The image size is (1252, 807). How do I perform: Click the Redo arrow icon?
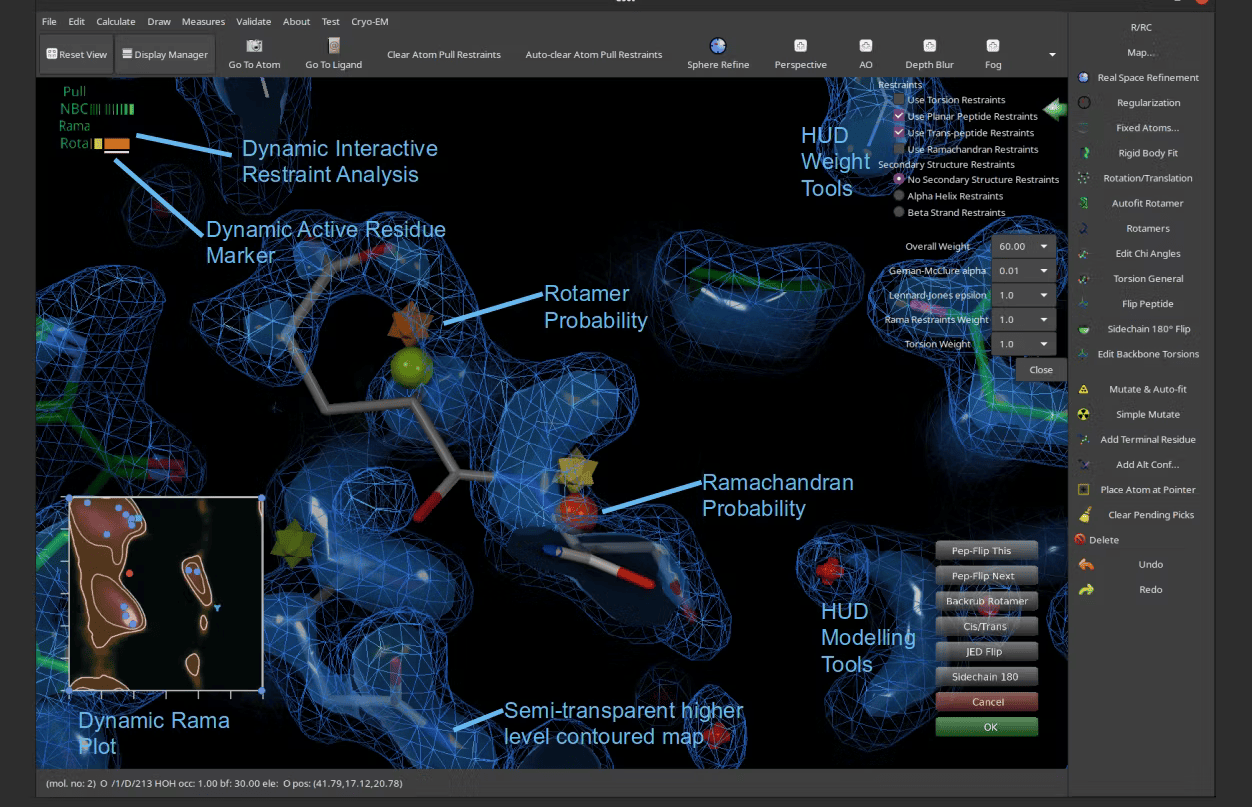click(x=1086, y=590)
